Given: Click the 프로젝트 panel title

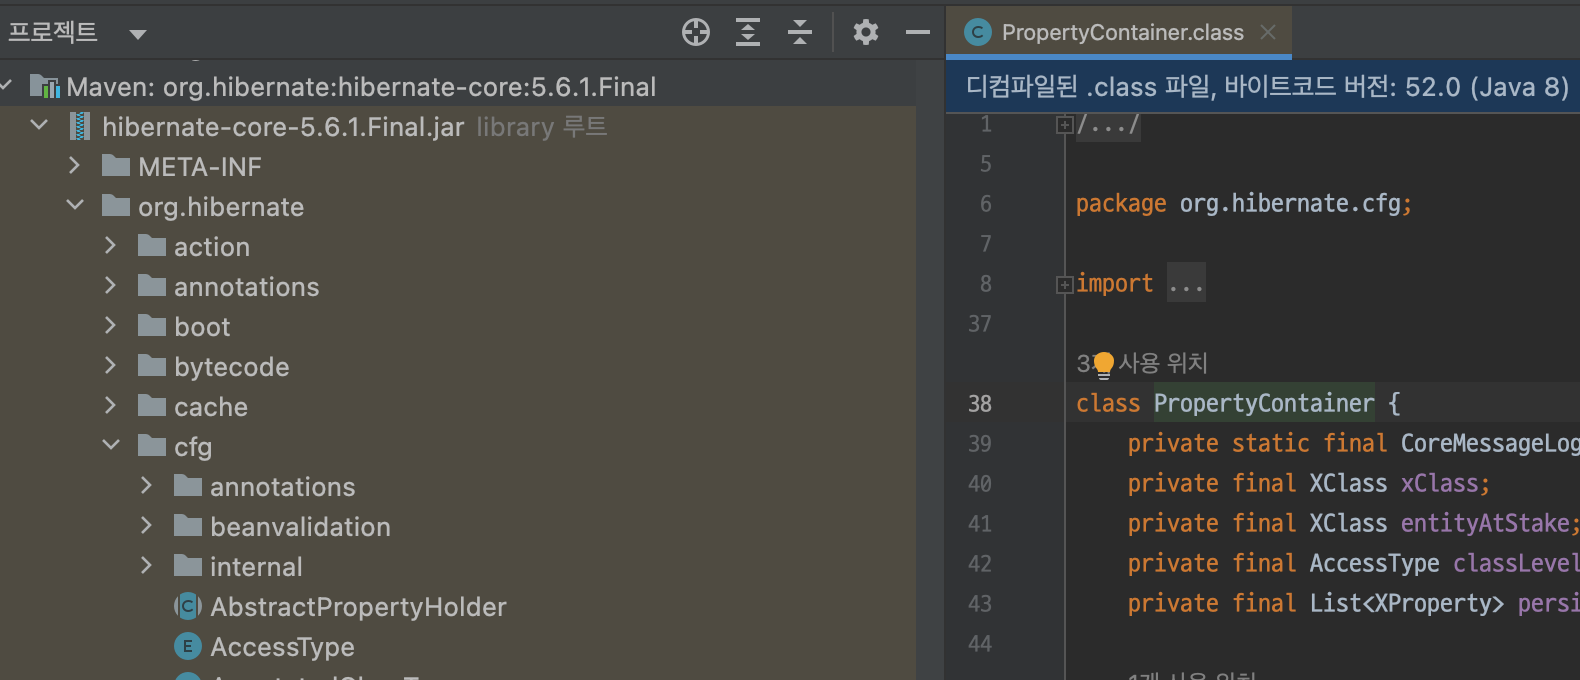Looking at the screenshot, I should (53, 32).
